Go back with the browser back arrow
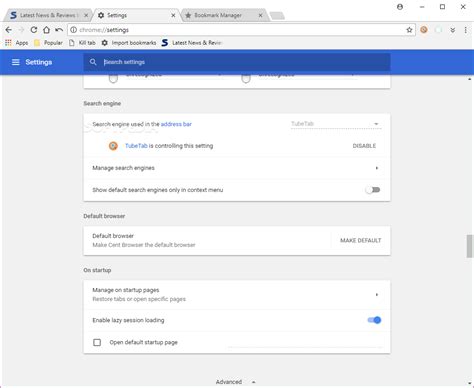This screenshot has height=388, width=474. [x=9, y=30]
